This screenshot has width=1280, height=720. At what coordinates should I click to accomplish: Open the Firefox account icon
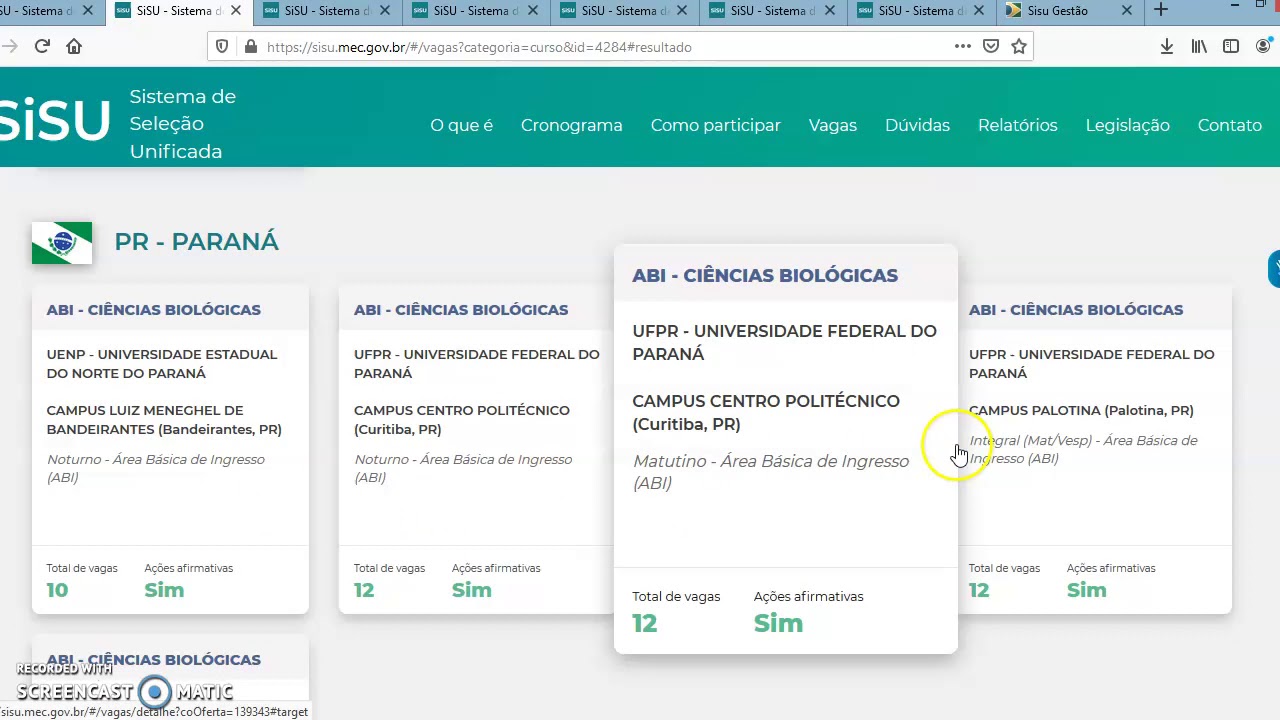point(1264,46)
